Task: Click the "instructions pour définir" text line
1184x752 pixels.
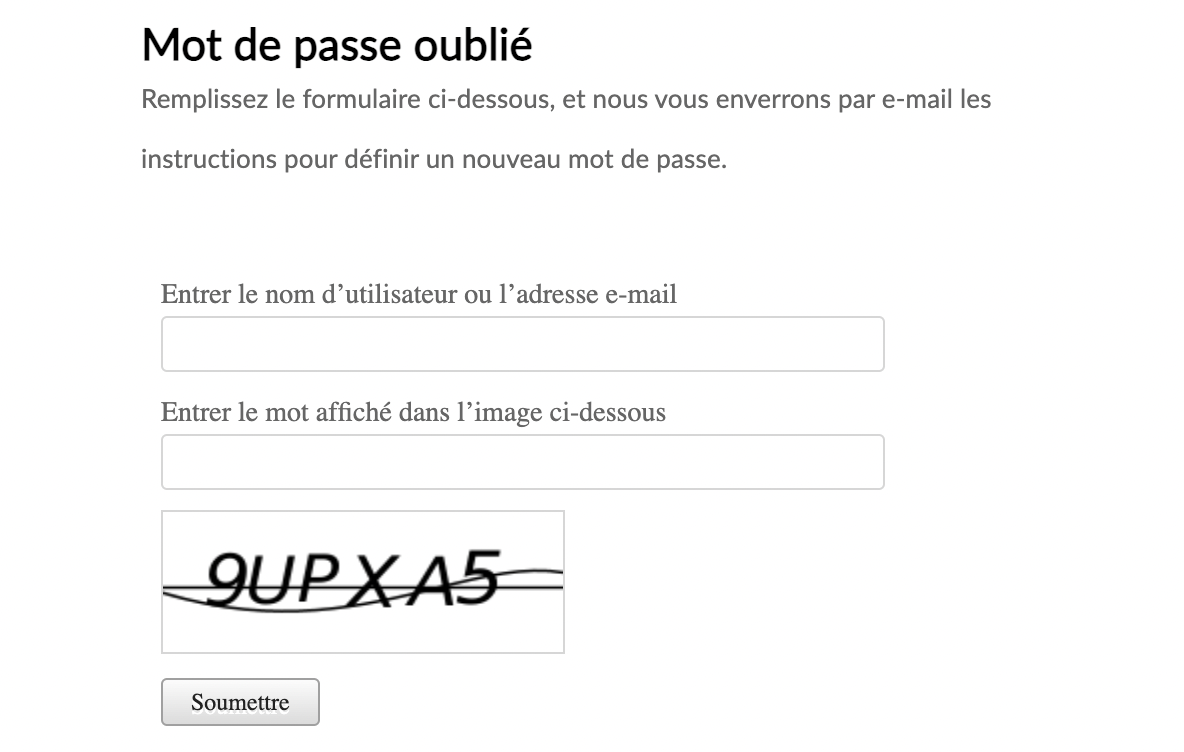Action: tap(434, 159)
